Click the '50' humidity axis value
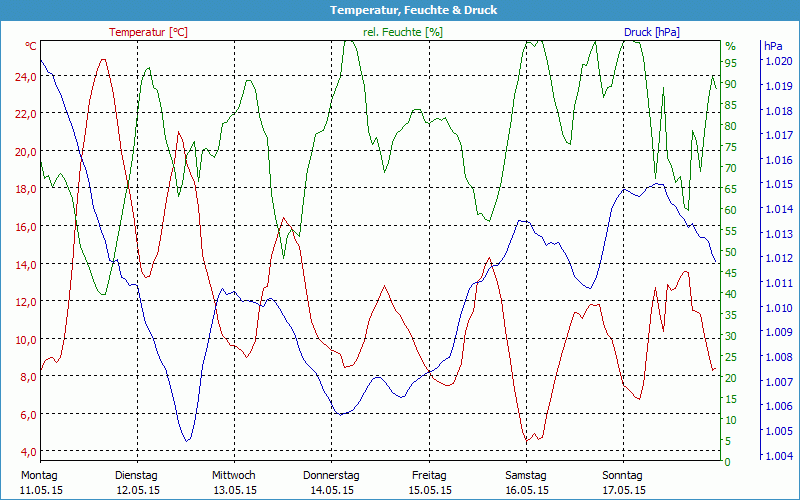The image size is (800, 500). 731,252
